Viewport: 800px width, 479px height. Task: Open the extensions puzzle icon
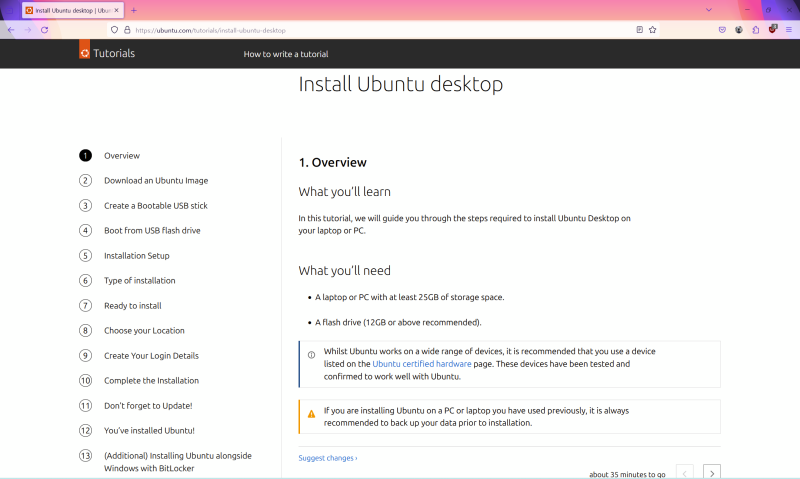click(756, 30)
